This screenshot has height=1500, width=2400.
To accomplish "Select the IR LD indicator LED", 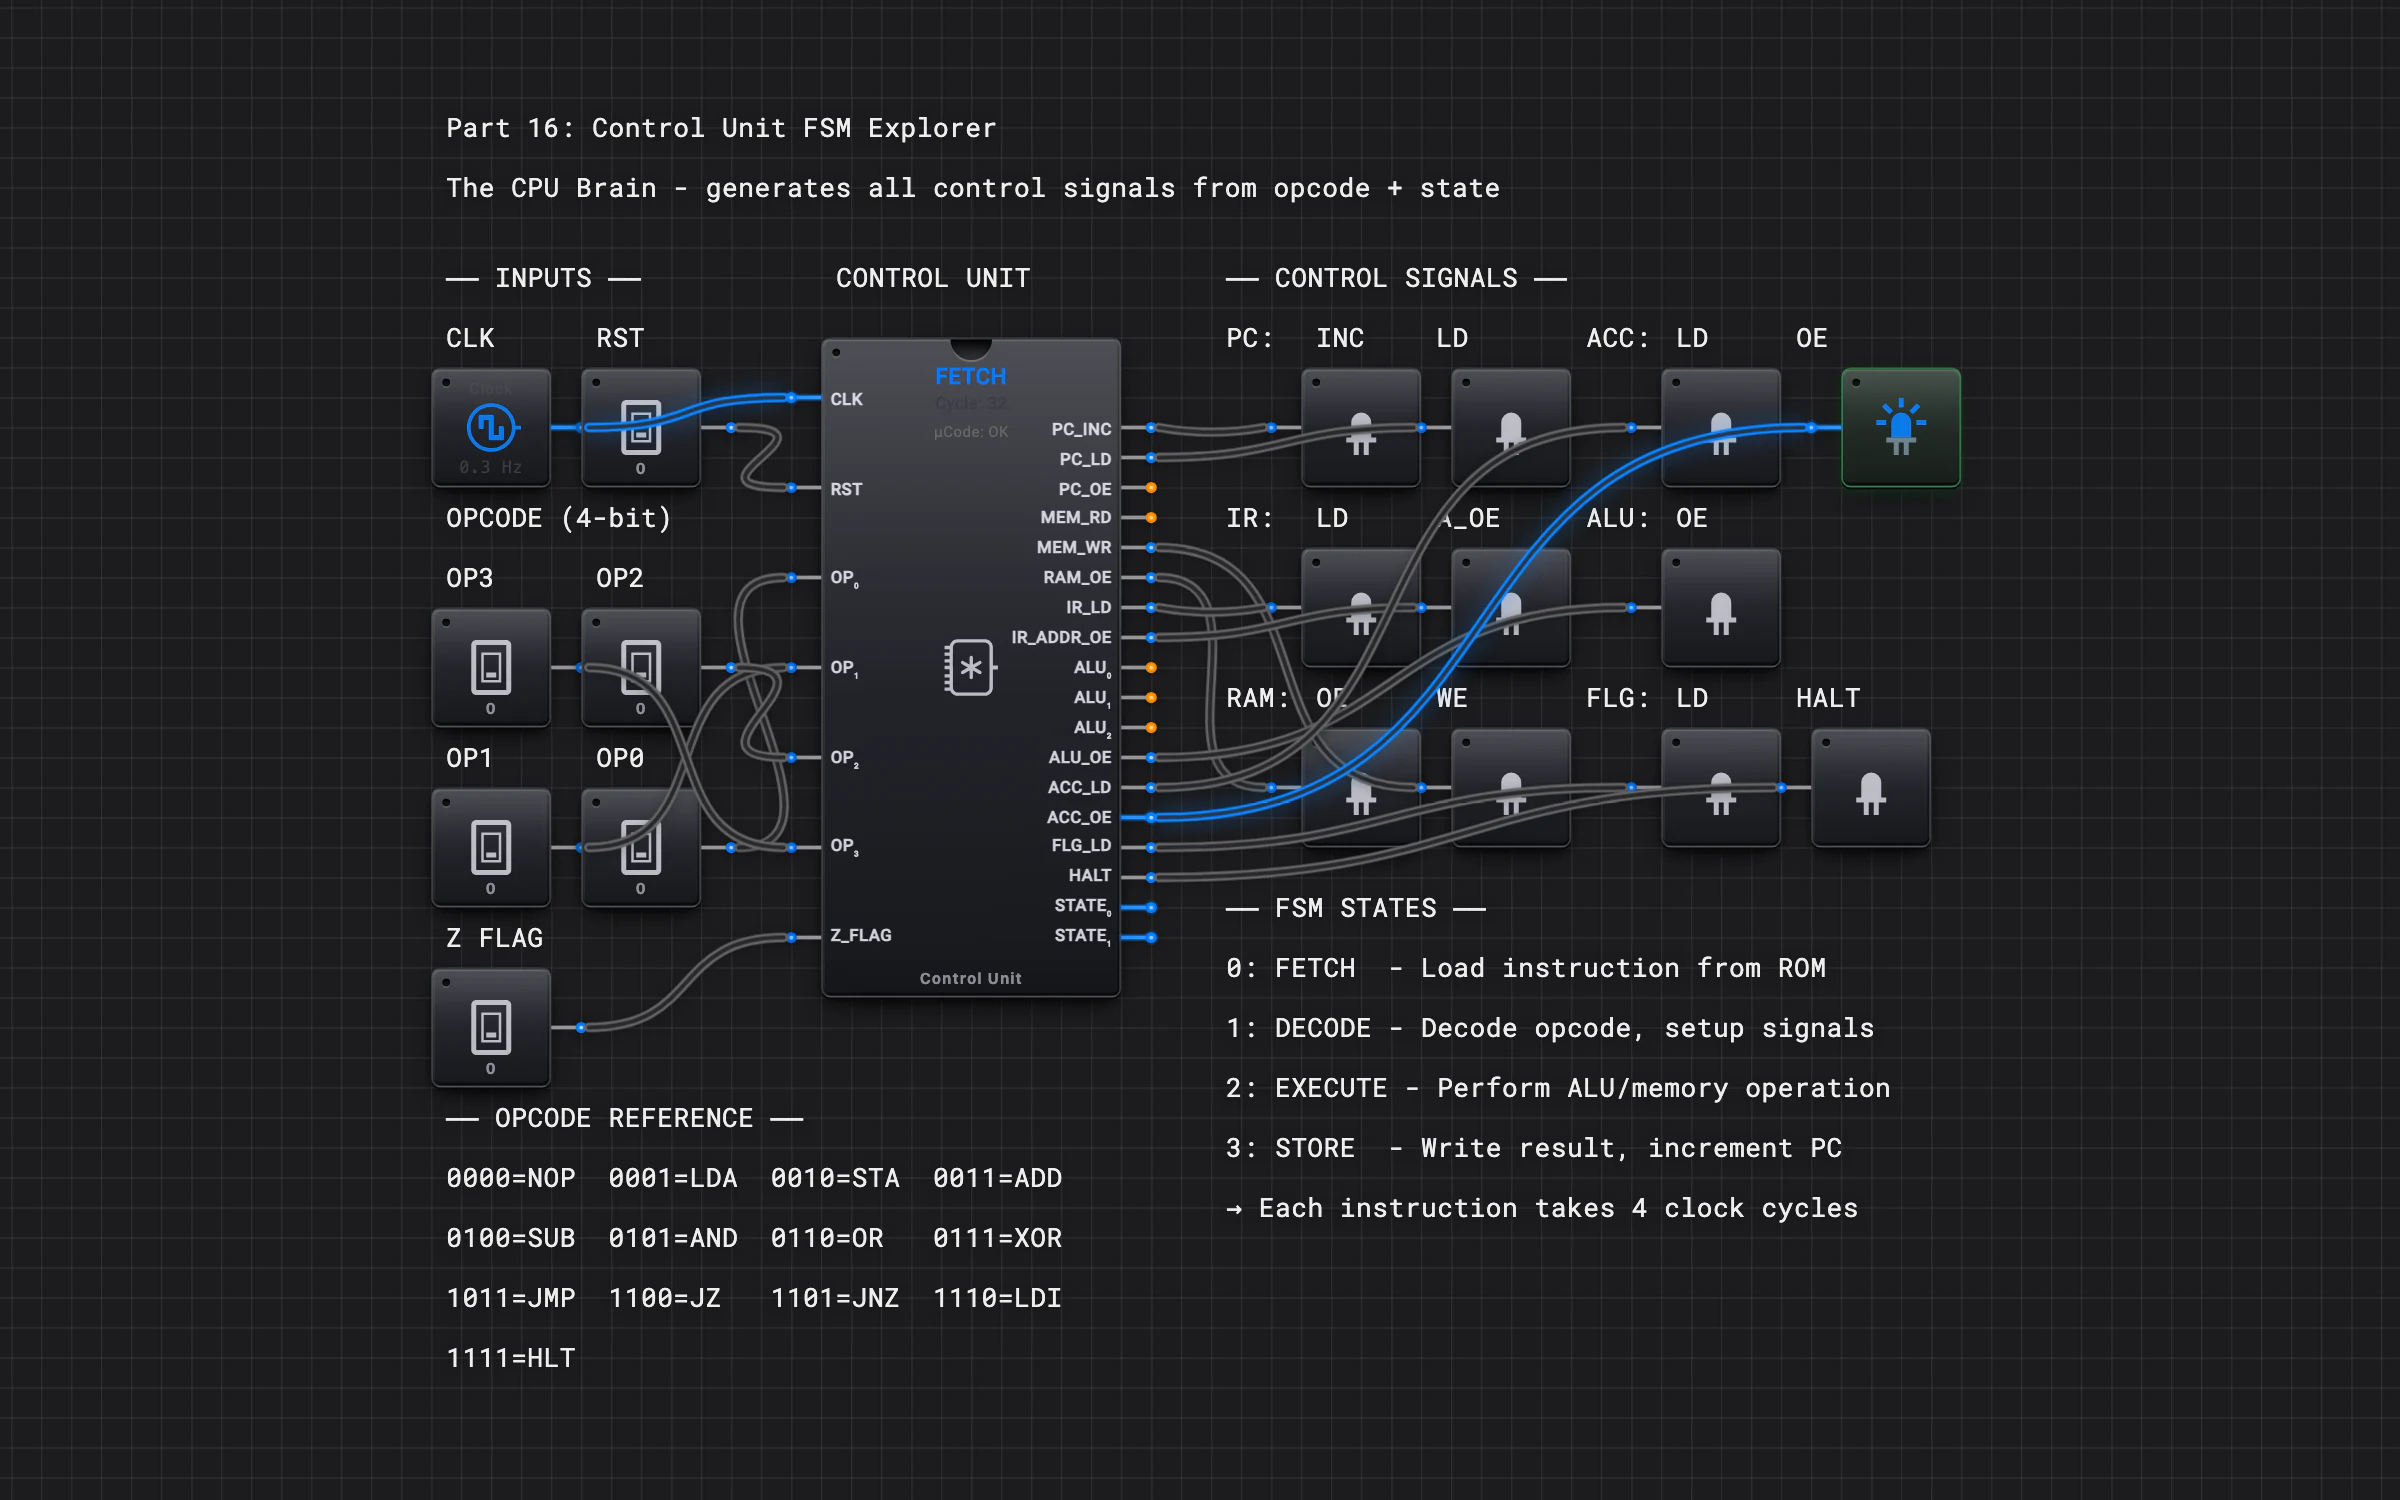I will pyautogui.click(x=1361, y=607).
